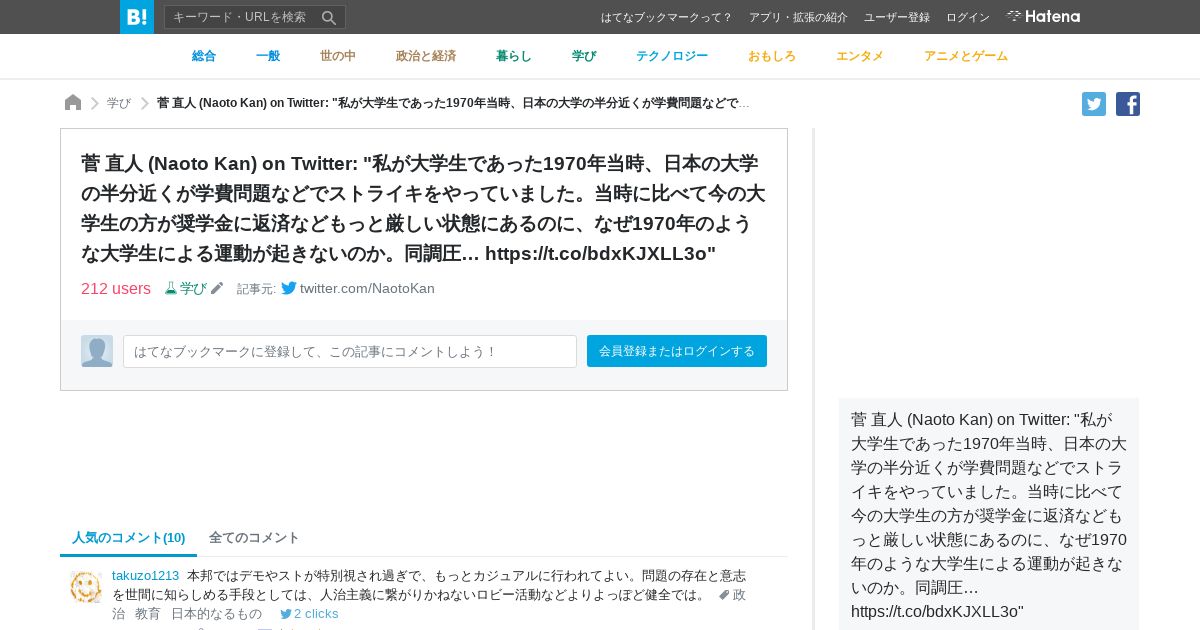
Task: Open はてなブックマークって？ link
Action: (666, 17)
